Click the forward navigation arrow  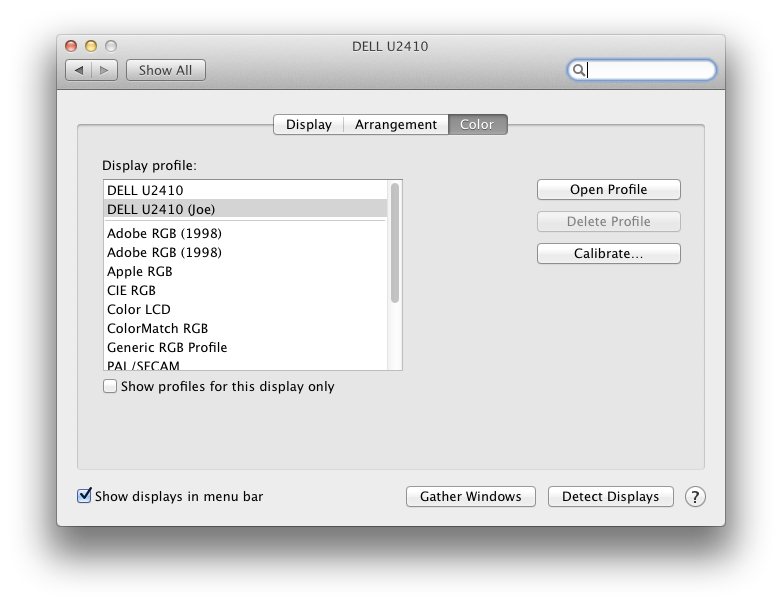104,70
